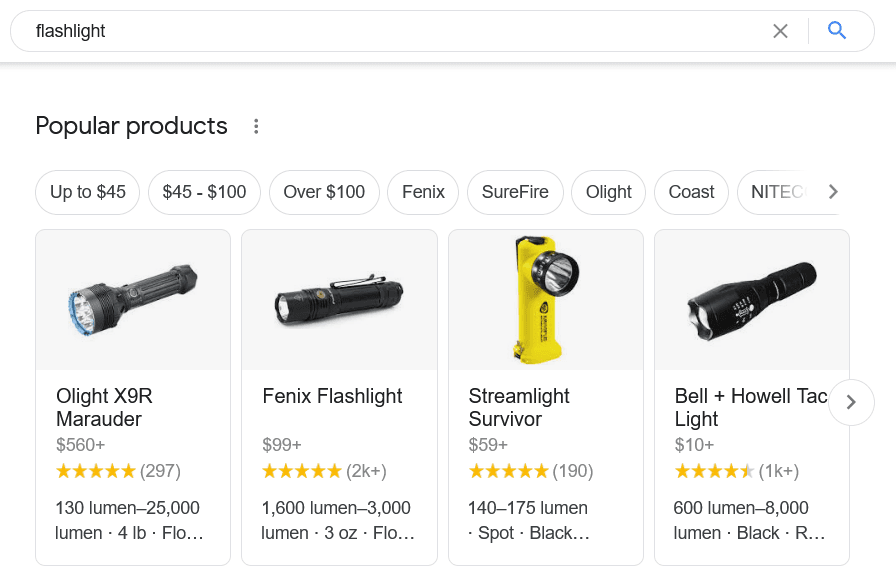Image resolution: width=896 pixels, height=586 pixels.
Task: Select the SureFire brand filter
Action: [515, 192]
